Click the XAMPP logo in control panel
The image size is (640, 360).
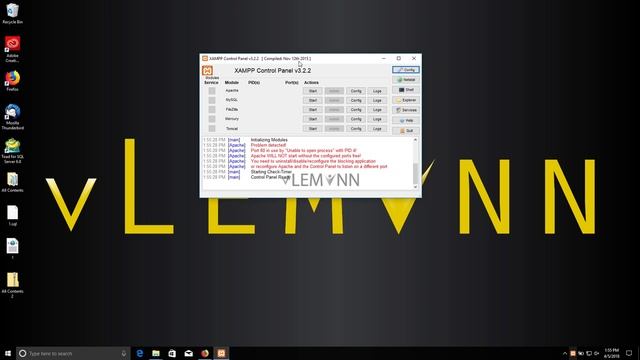(x=207, y=71)
